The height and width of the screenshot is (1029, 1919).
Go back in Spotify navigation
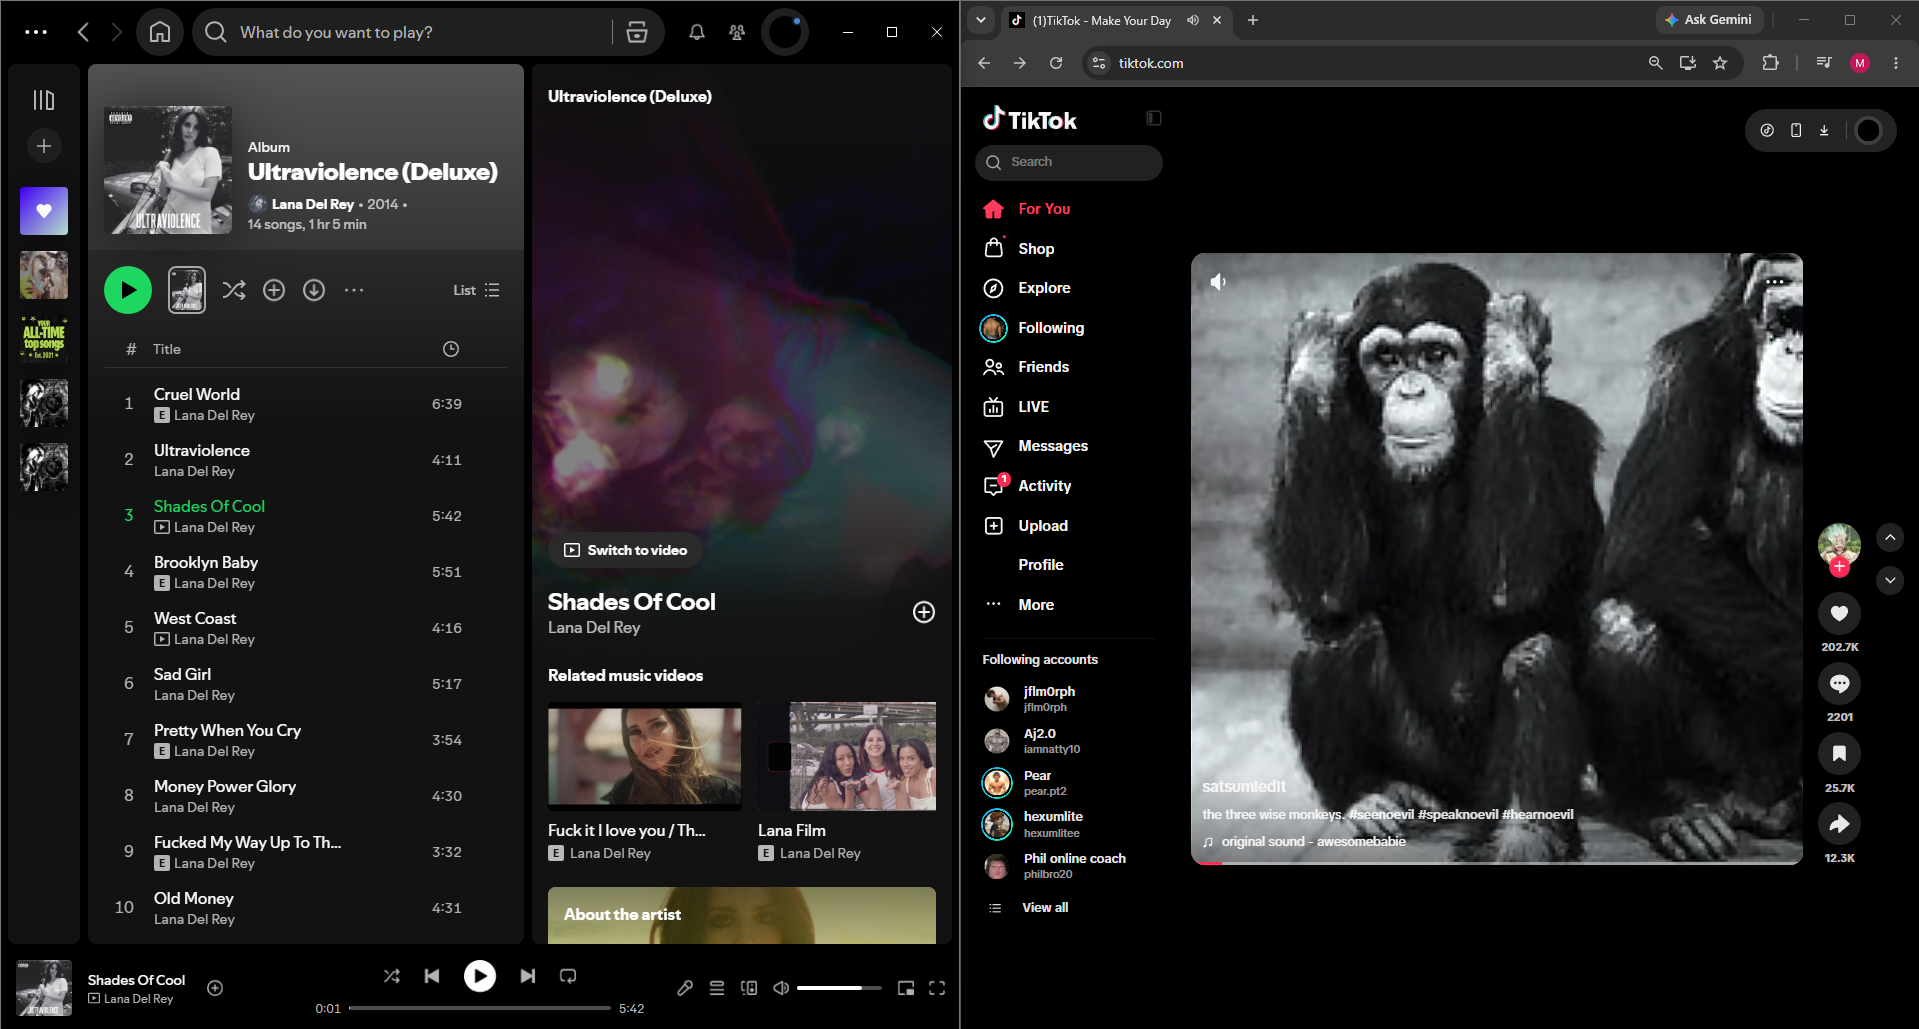(83, 32)
